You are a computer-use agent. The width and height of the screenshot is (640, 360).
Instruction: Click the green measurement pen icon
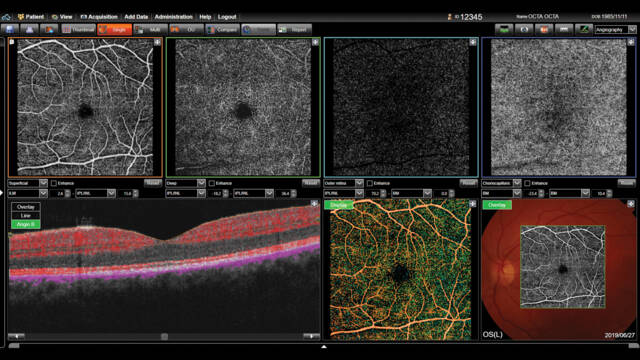(x=584, y=29)
